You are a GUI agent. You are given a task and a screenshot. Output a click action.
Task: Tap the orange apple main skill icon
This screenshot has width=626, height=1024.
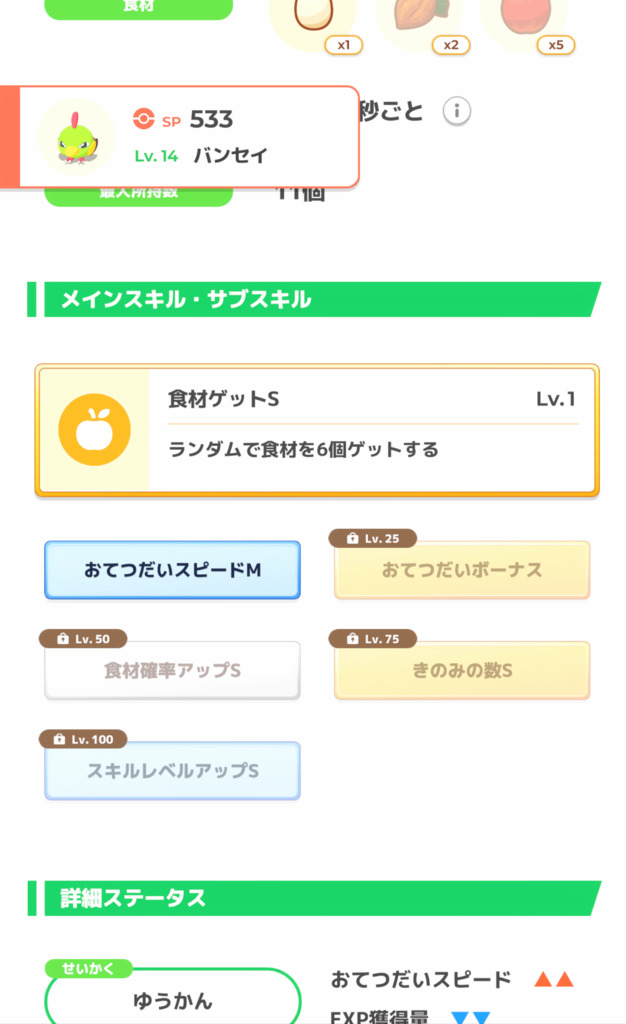(94, 430)
